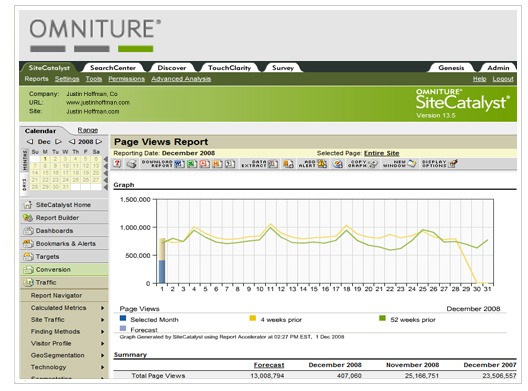The image size is (528, 391).
Task: Click the Bookmarks & Alerts icon
Action: [x=28, y=243]
